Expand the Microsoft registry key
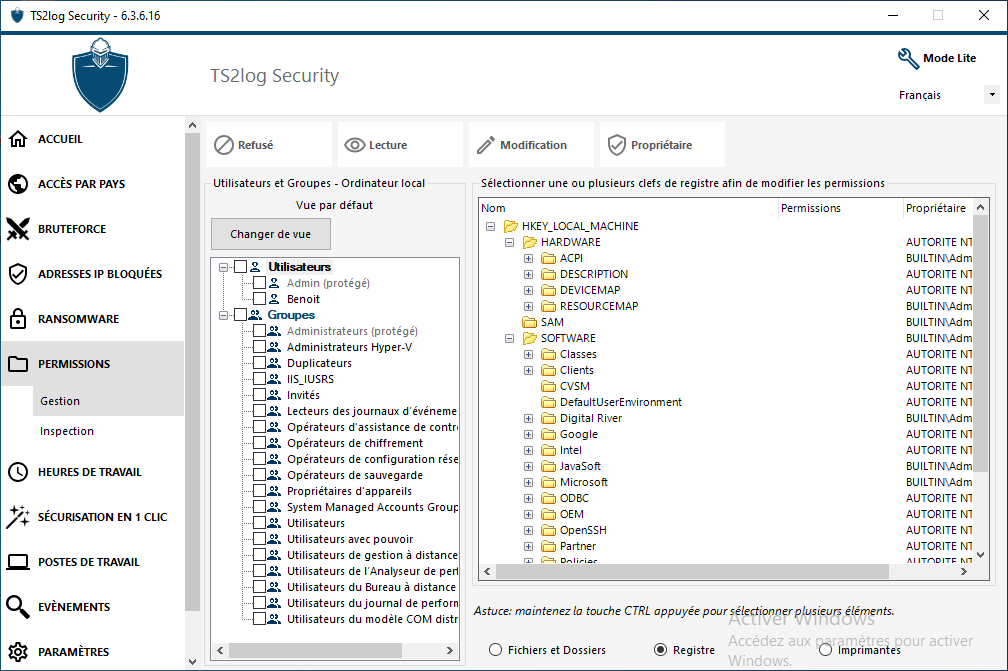 (x=528, y=482)
